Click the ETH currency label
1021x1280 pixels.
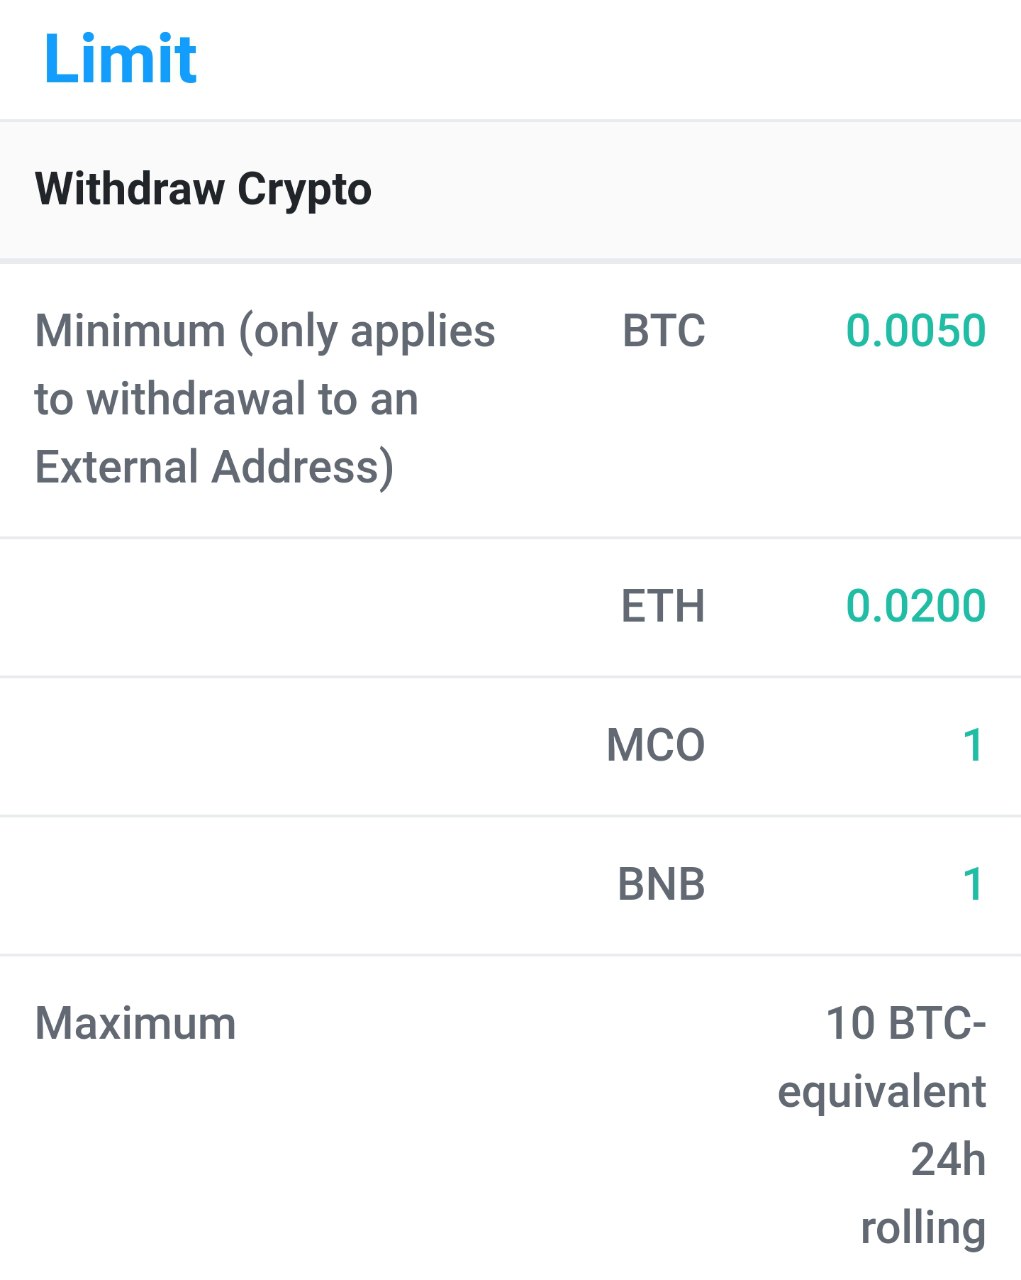click(x=662, y=606)
